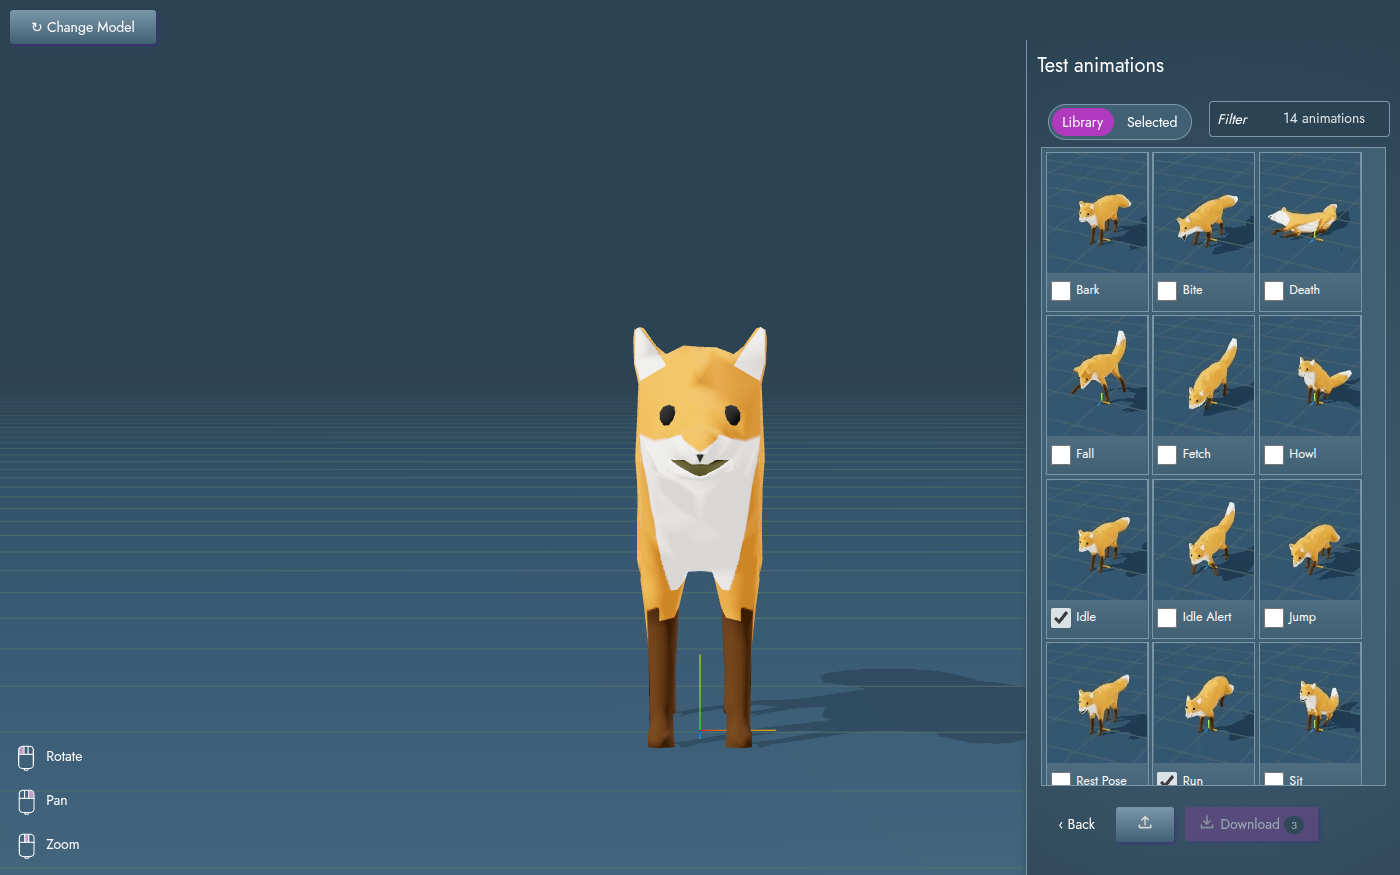
Task: Check the Jump animation checkbox
Action: click(1274, 618)
